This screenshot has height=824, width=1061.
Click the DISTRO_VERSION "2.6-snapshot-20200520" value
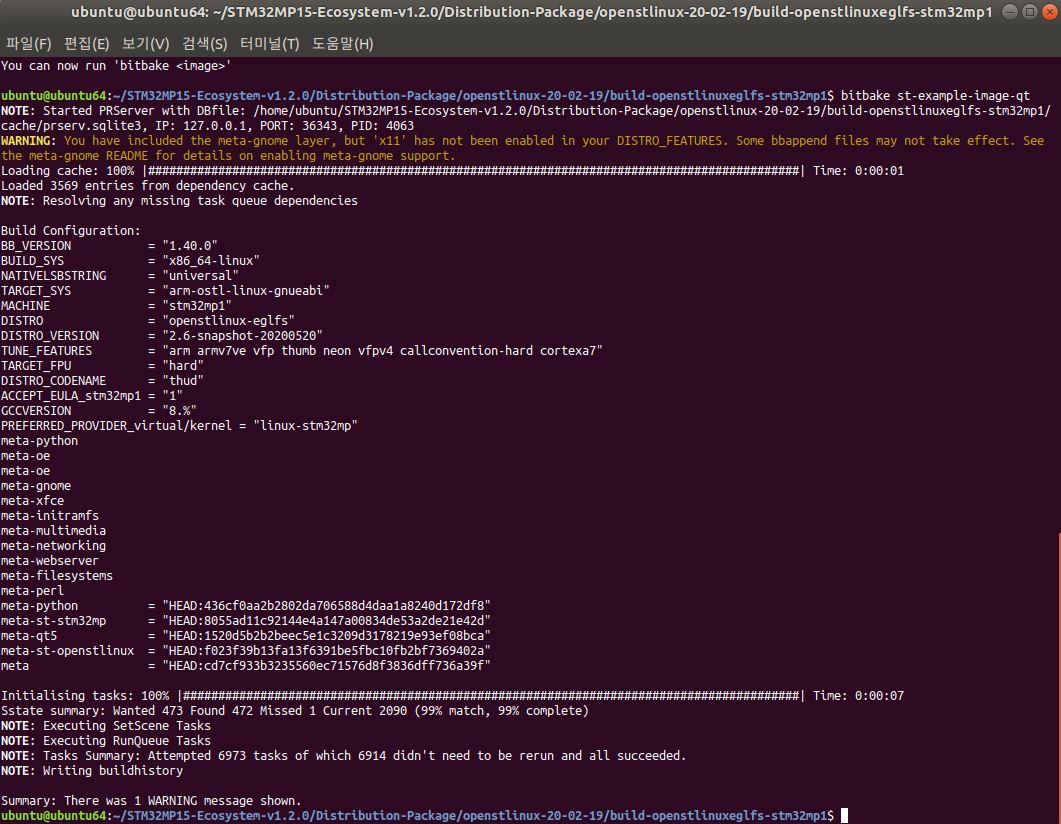[x=242, y=336]
